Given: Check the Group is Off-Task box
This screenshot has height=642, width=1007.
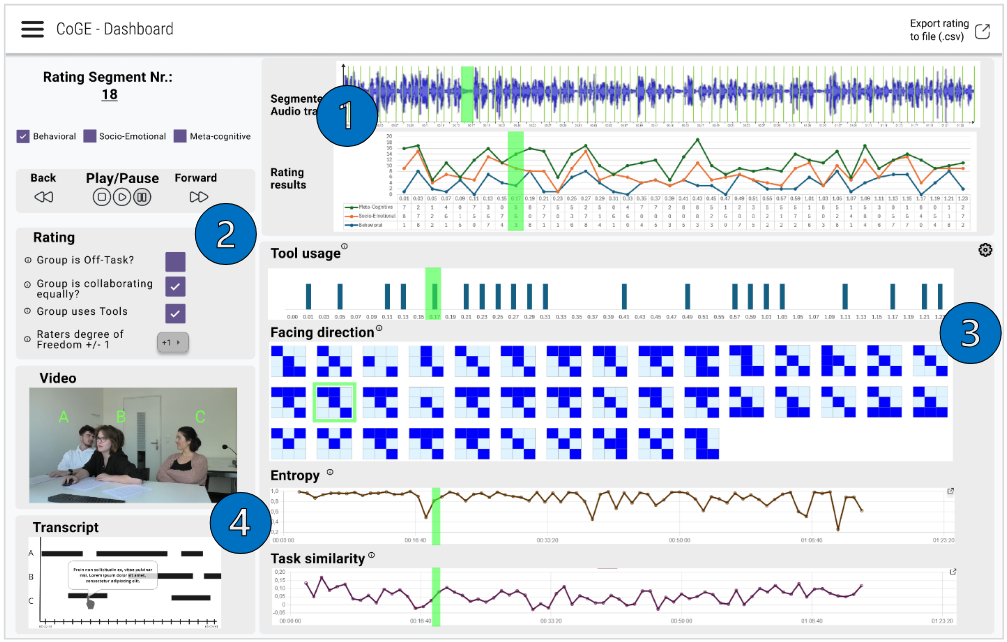Looking at the screenshot, I should (x=175, y=262).
